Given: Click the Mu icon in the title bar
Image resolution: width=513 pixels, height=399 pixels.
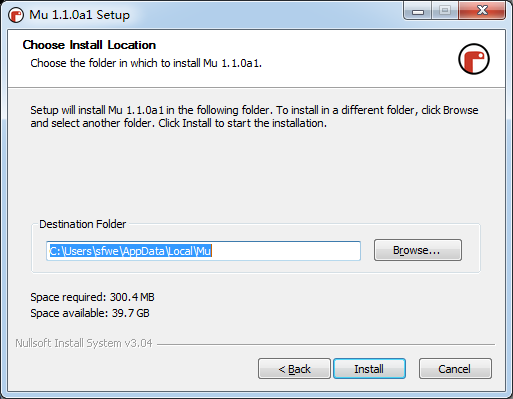Looking at the screenshot, I should (16, 15).
